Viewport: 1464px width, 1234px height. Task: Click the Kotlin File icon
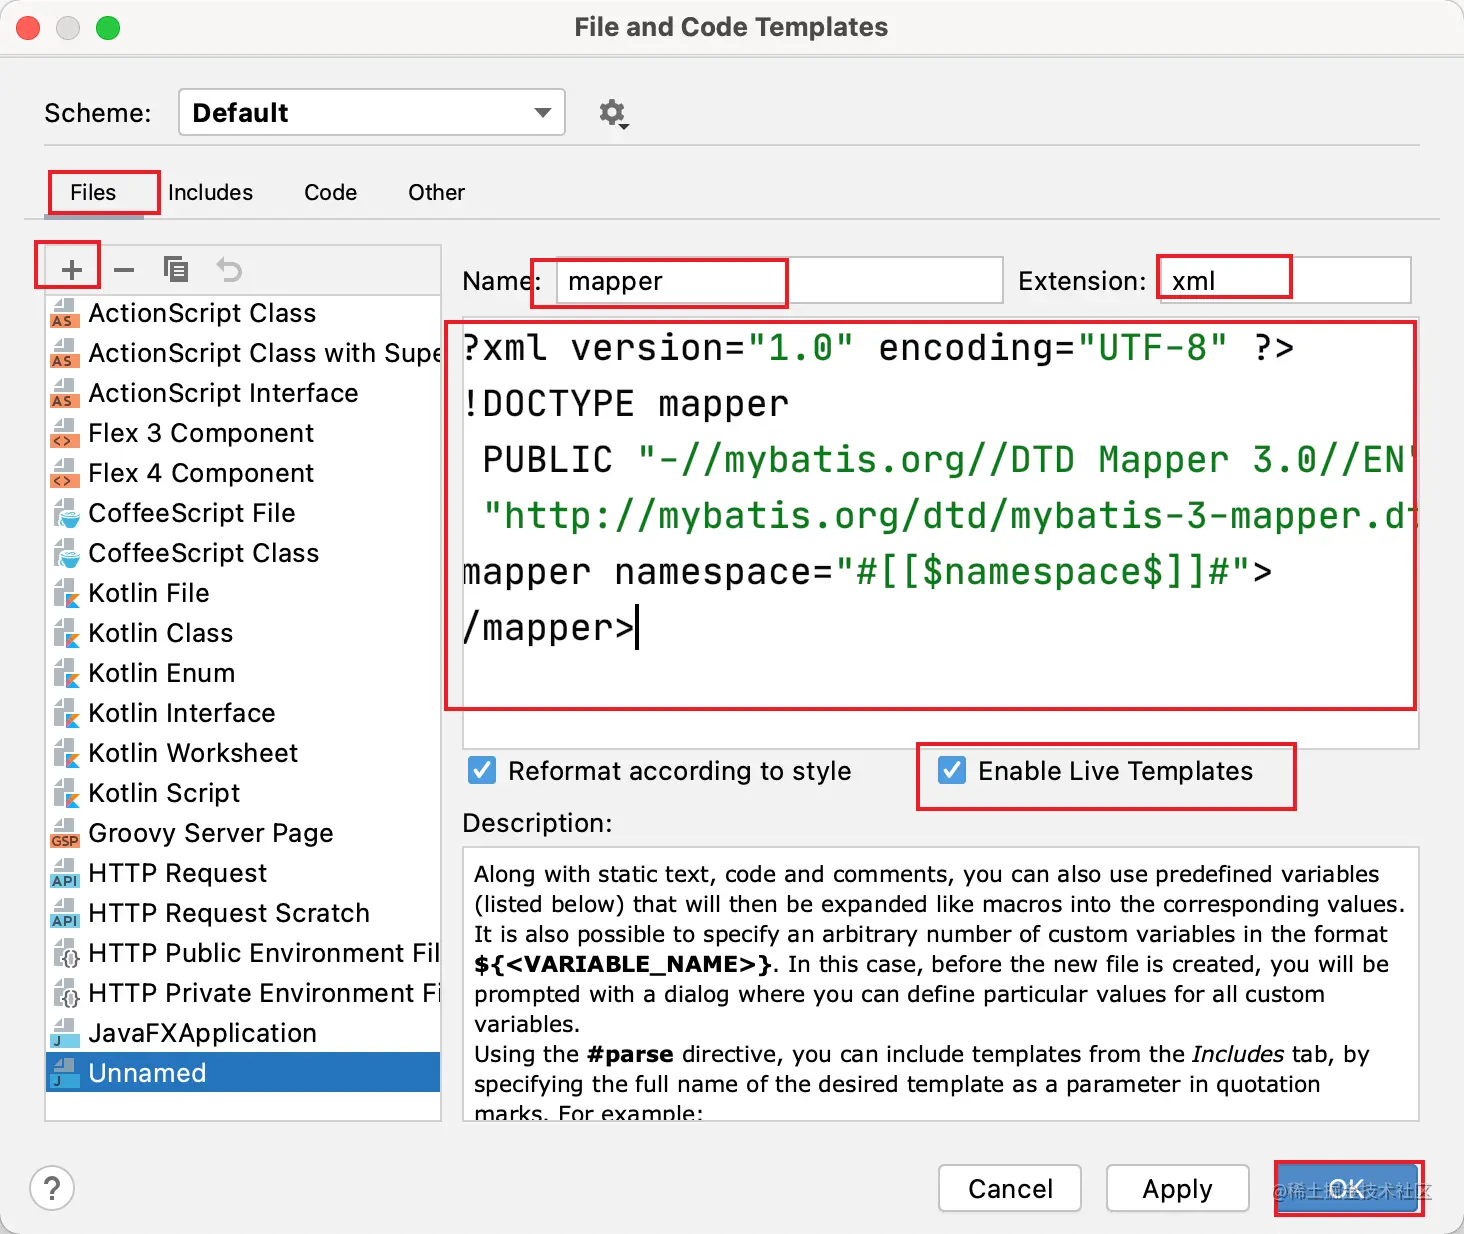tap(65, 593)
